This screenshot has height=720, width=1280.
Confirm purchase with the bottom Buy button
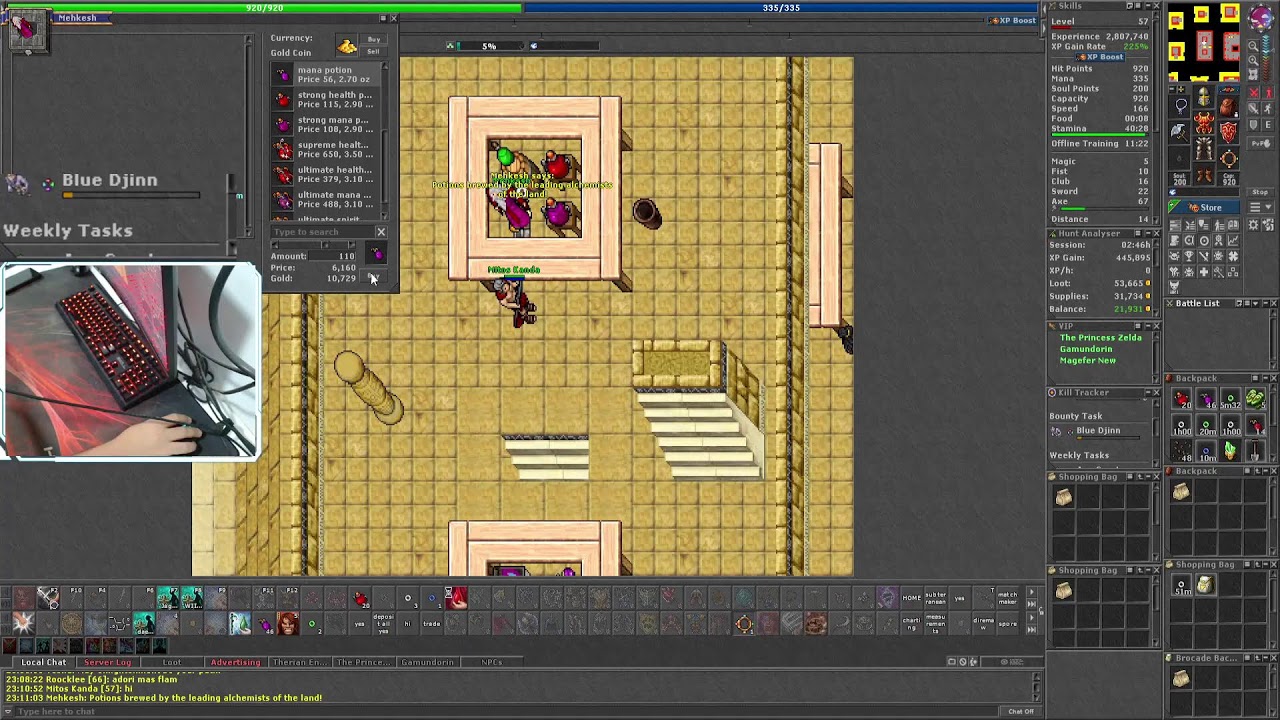coord(373,278)
